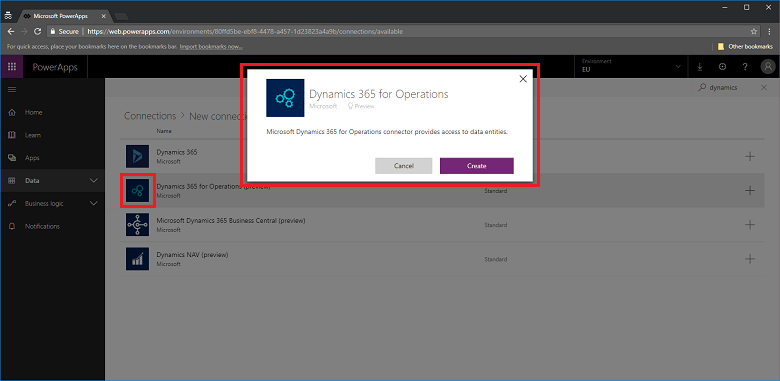This screenshot has height=381, width=780.
Task: Click the Create button in the dialog
Action: [x=477, y=166]
